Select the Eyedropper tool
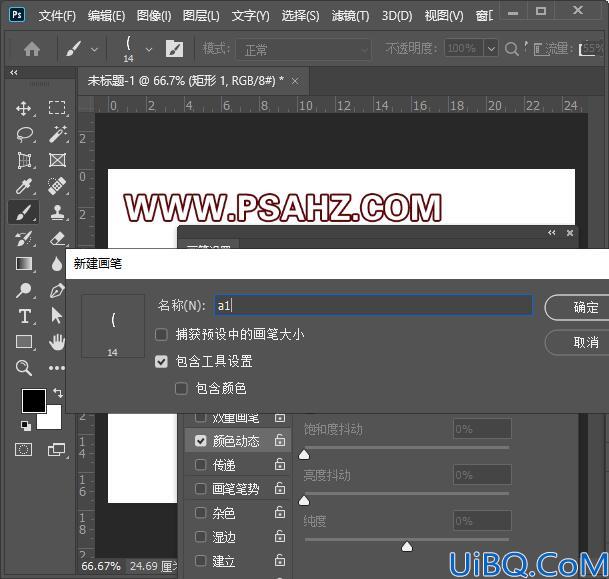Image resolution: width=609 pixels, height=579 pixels. [x=24, y=187]
